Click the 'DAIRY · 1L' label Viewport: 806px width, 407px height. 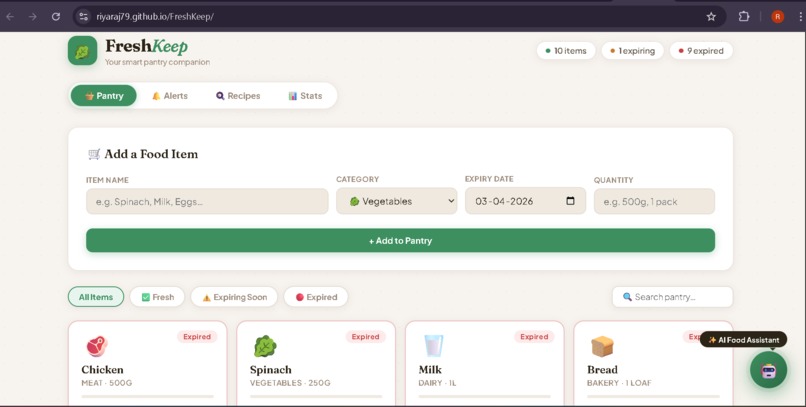pyautogui.click(x=437, y=383)
